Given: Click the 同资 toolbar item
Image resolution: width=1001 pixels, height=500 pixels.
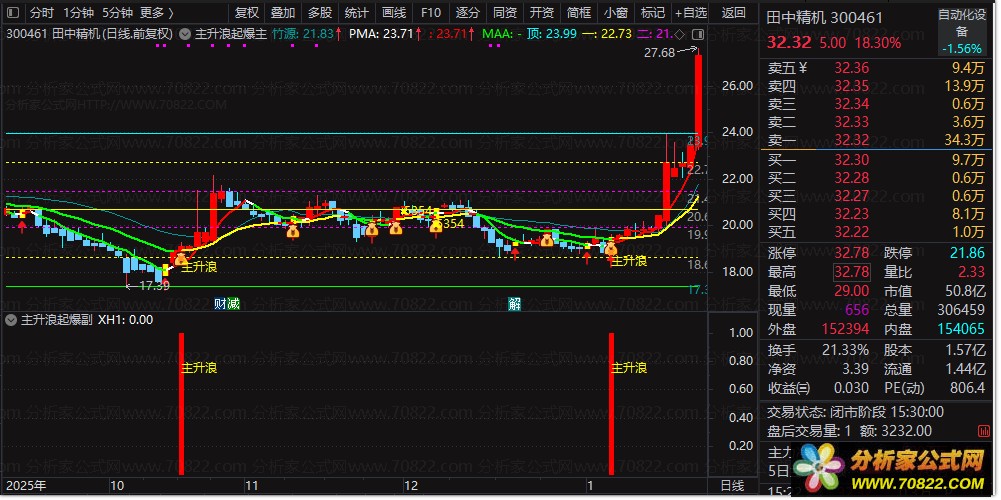Looking at the screenshot, I should (504, 12).
